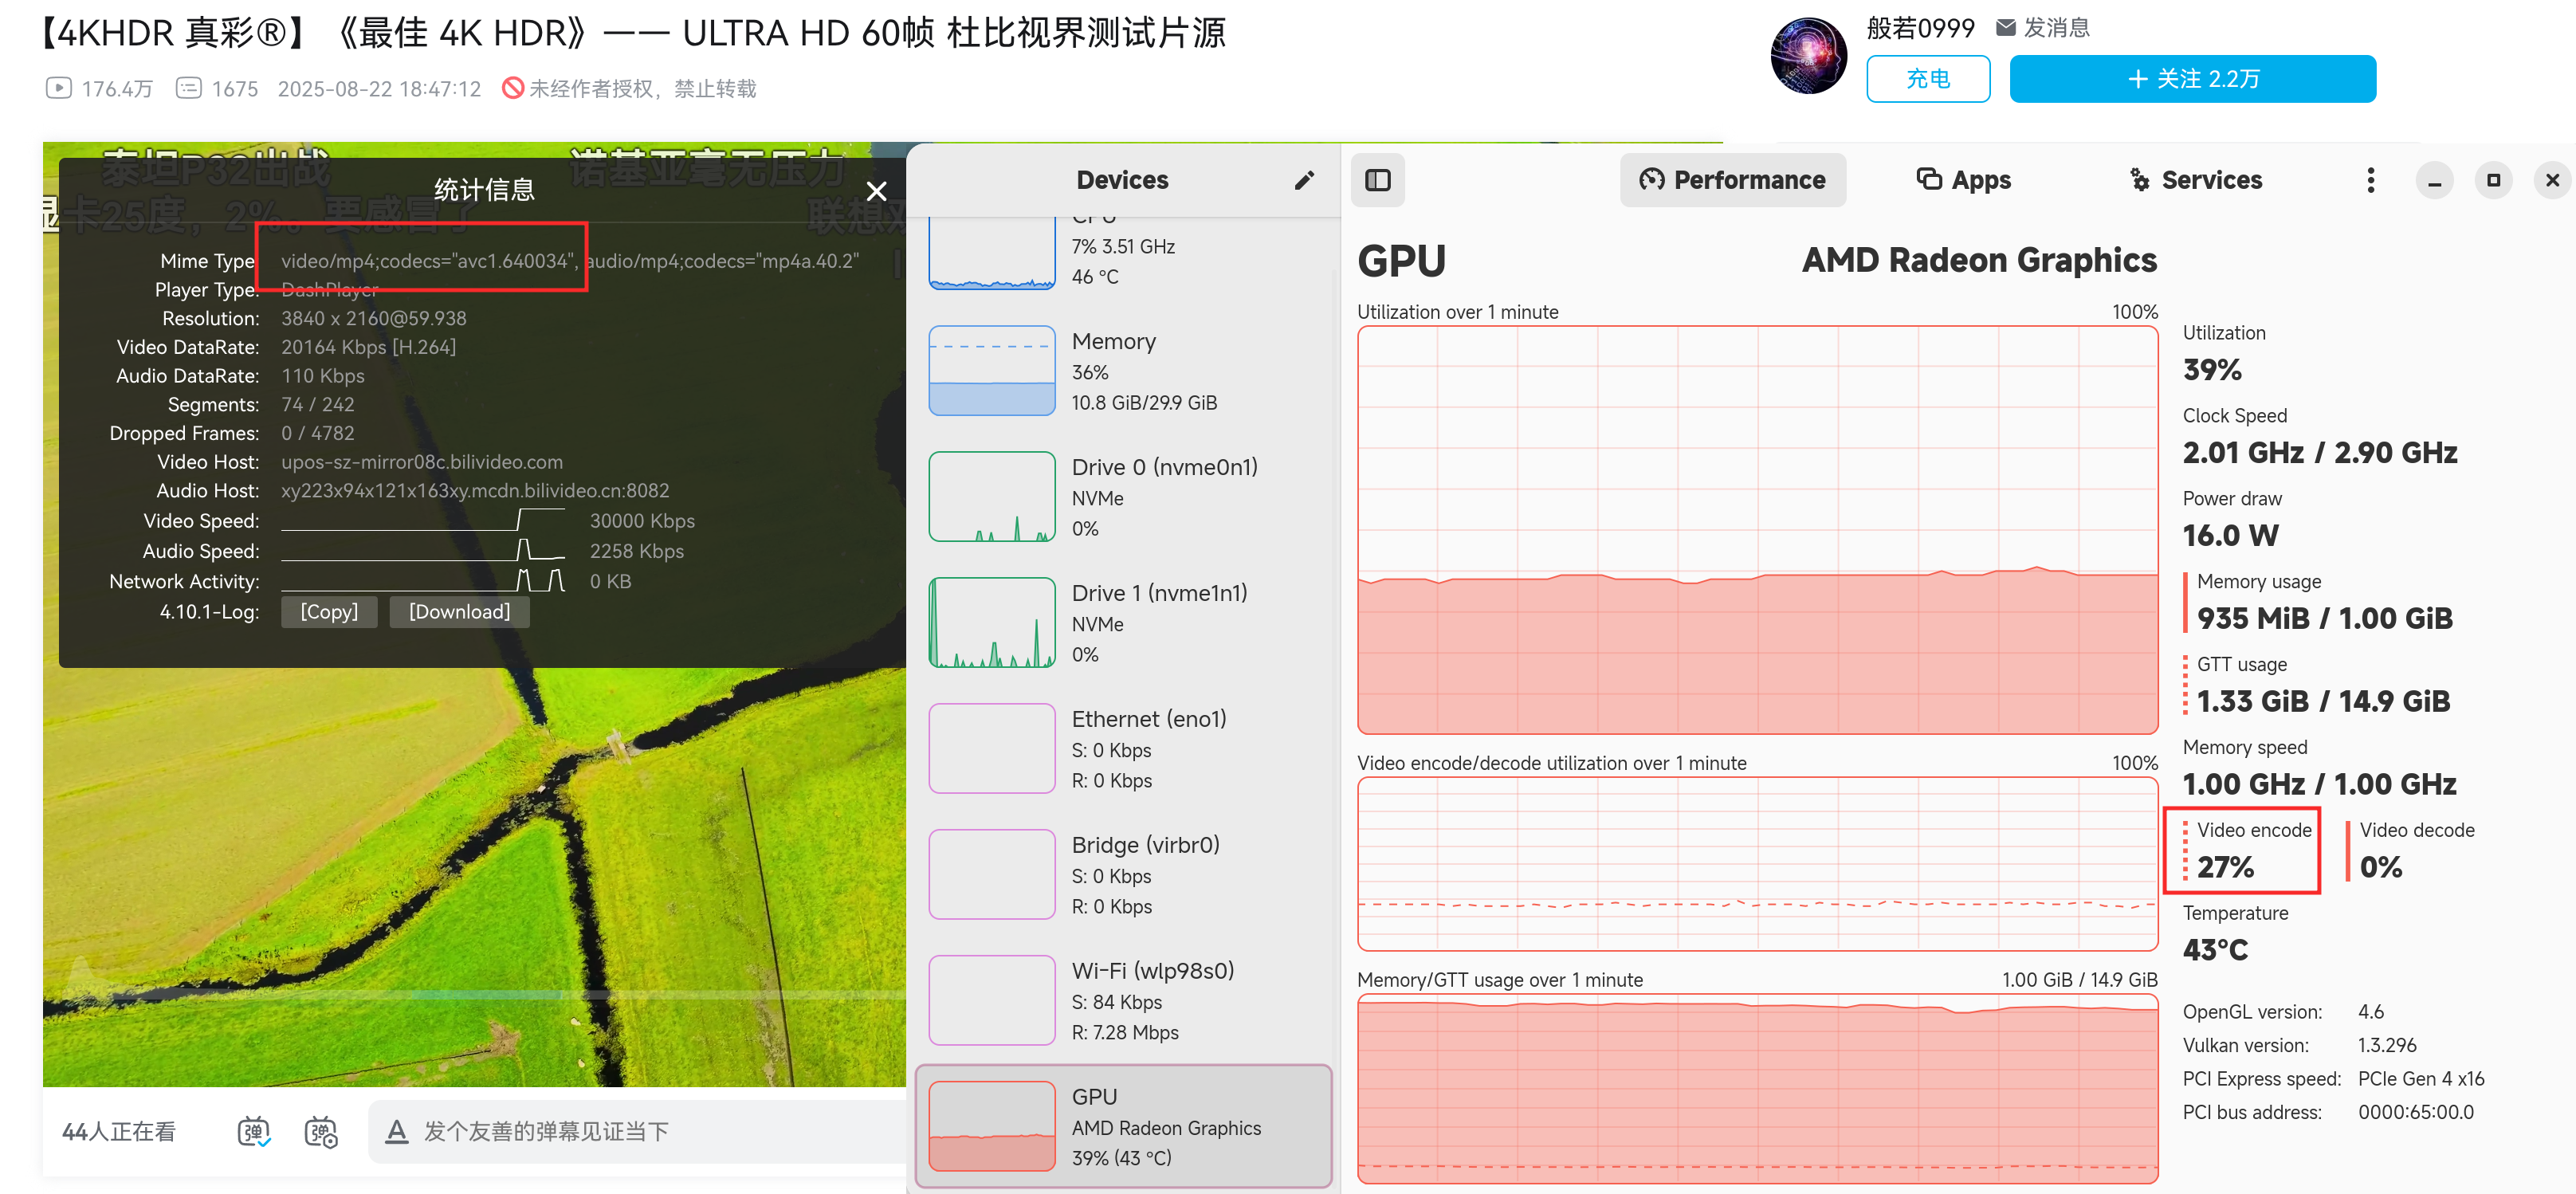The width and height of the screenshot is (2576, 1194).
Task: Switch to the Services tab
Action: (2195, 180)
